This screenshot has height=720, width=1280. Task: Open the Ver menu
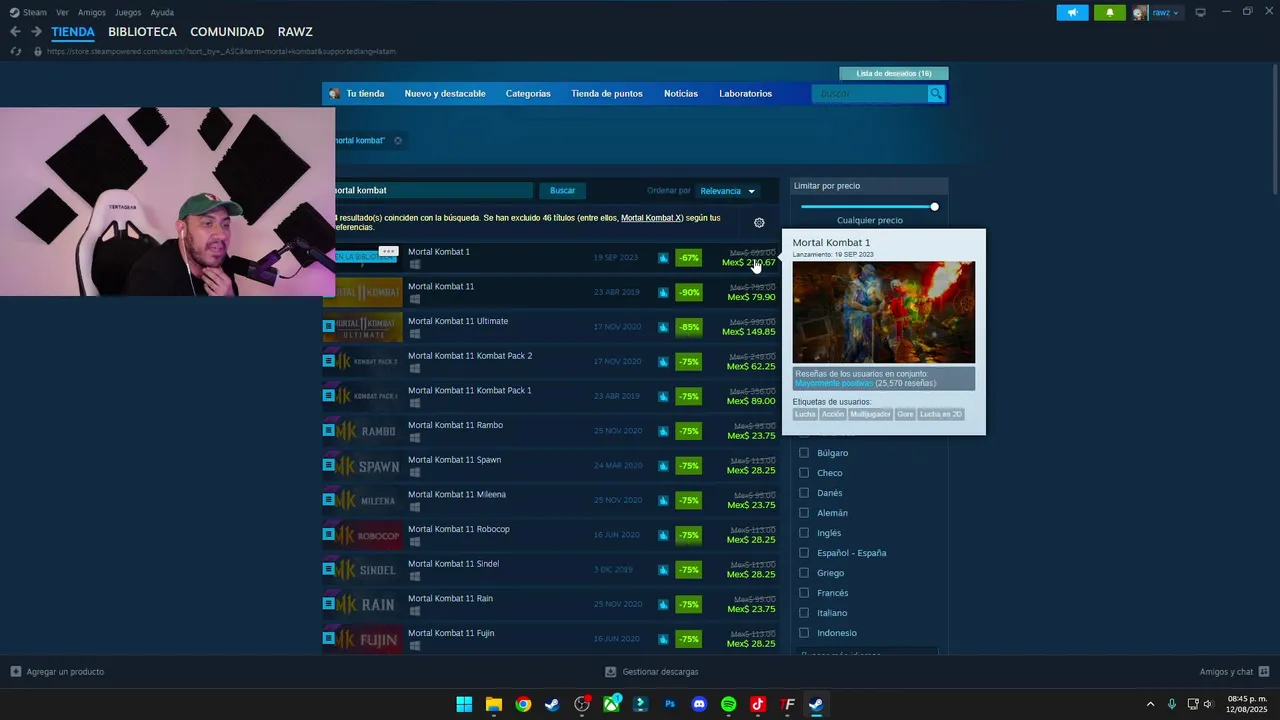click(x=63, y=13)
